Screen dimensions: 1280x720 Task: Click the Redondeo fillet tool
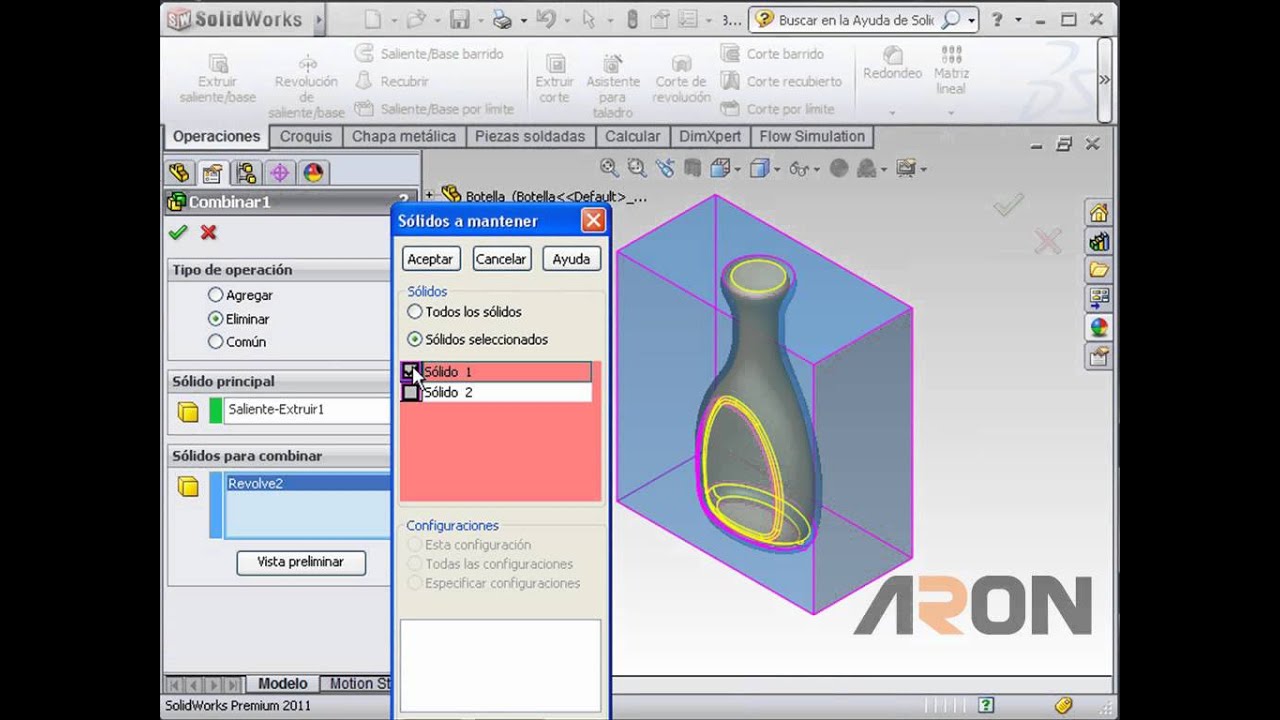point(892,63)
